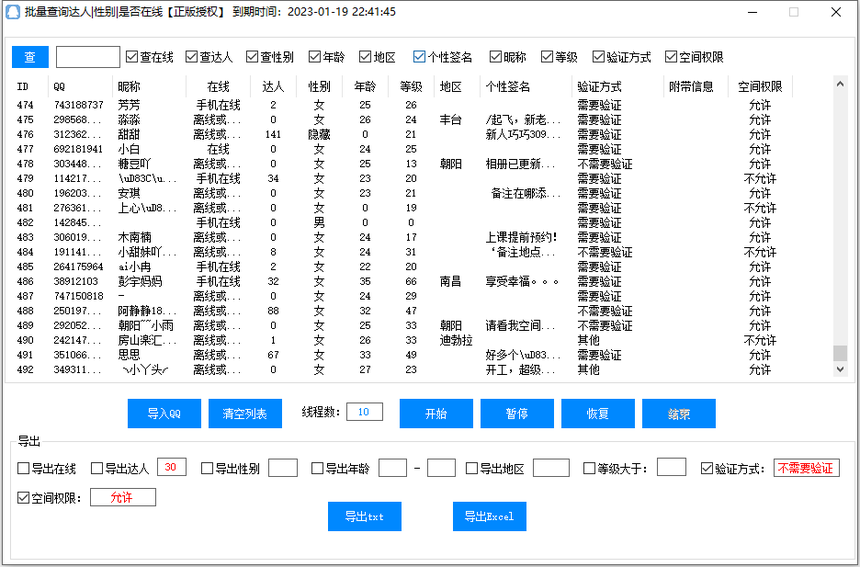
Task: Maximize the window
Action: point(794,12)
